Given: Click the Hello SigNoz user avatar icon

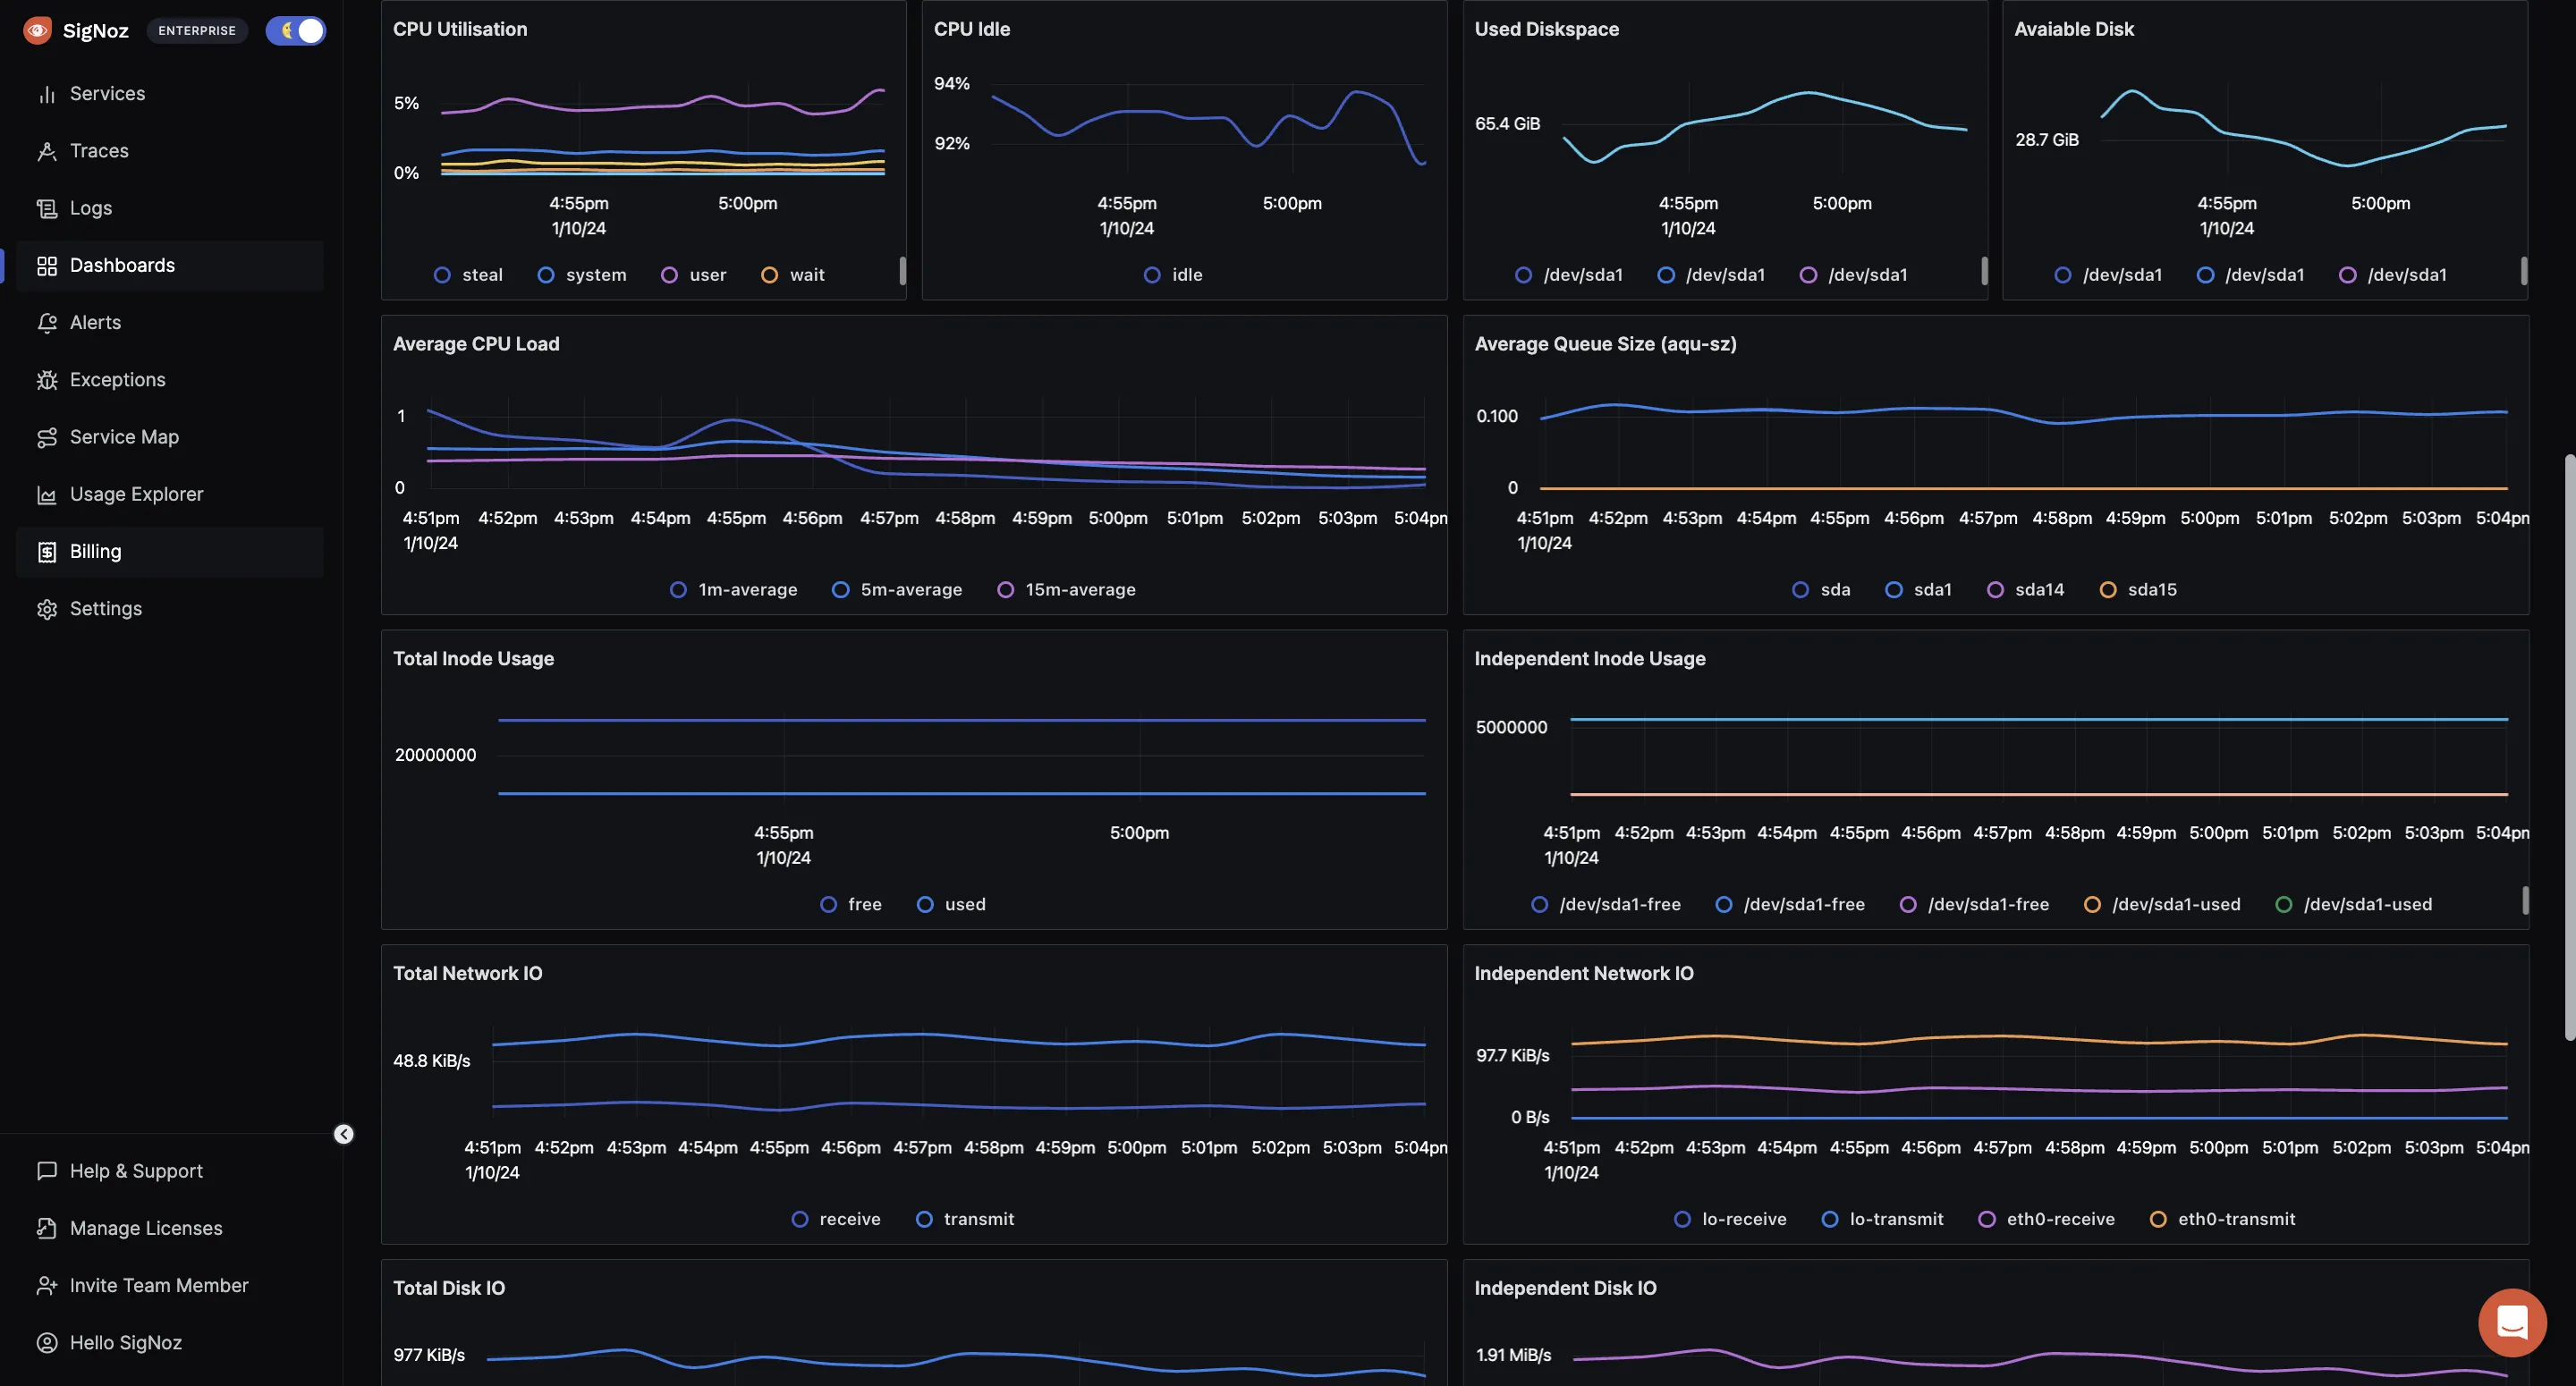Looking at the screenshot, I should tap(46, 1343).
